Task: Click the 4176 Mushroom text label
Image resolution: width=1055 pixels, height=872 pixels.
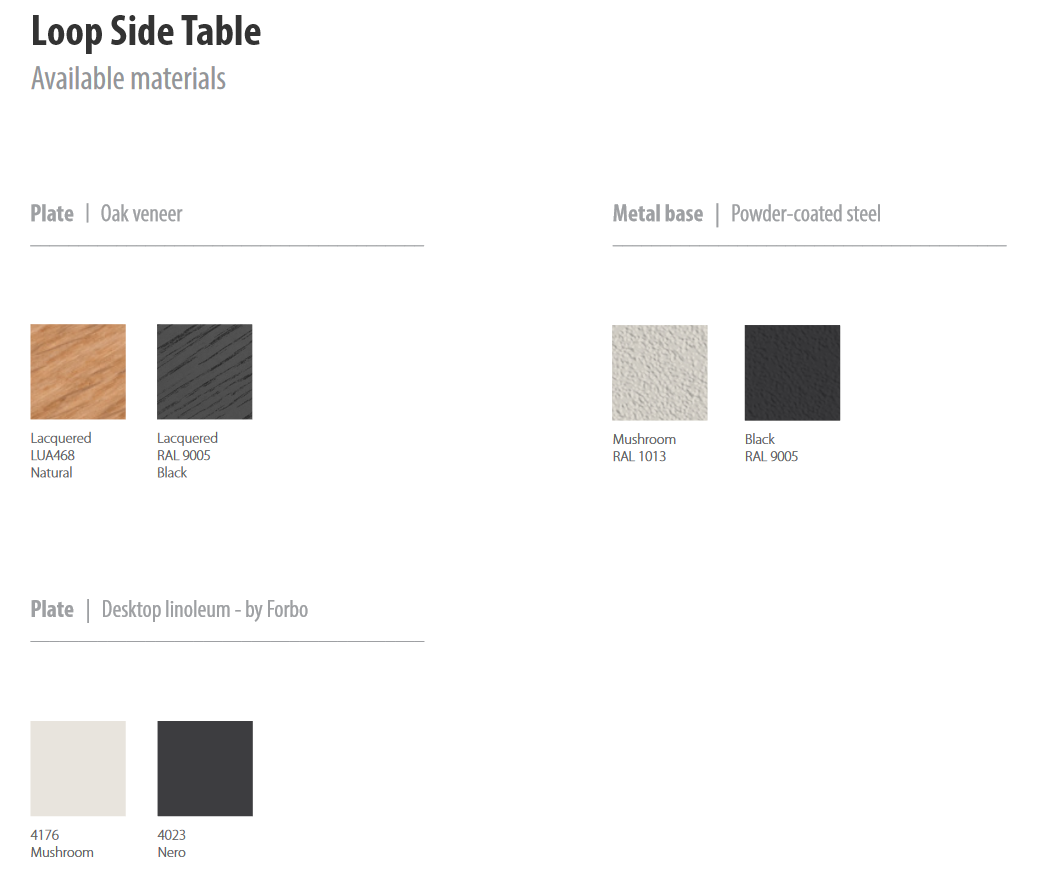Action: point(62,843)
